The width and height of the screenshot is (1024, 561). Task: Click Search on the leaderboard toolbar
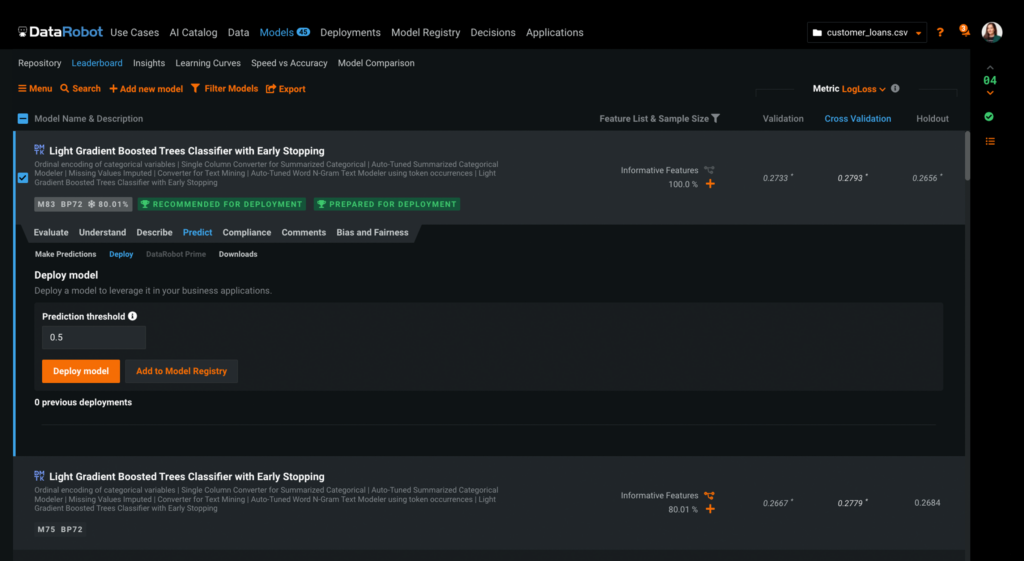[x=80, y=88]
